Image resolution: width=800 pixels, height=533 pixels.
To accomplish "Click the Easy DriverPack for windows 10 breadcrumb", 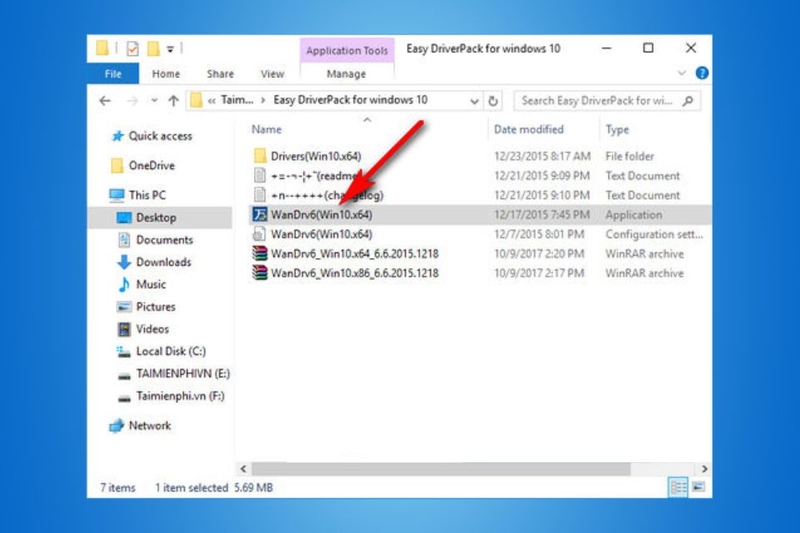I will click(x=350, y=100).
